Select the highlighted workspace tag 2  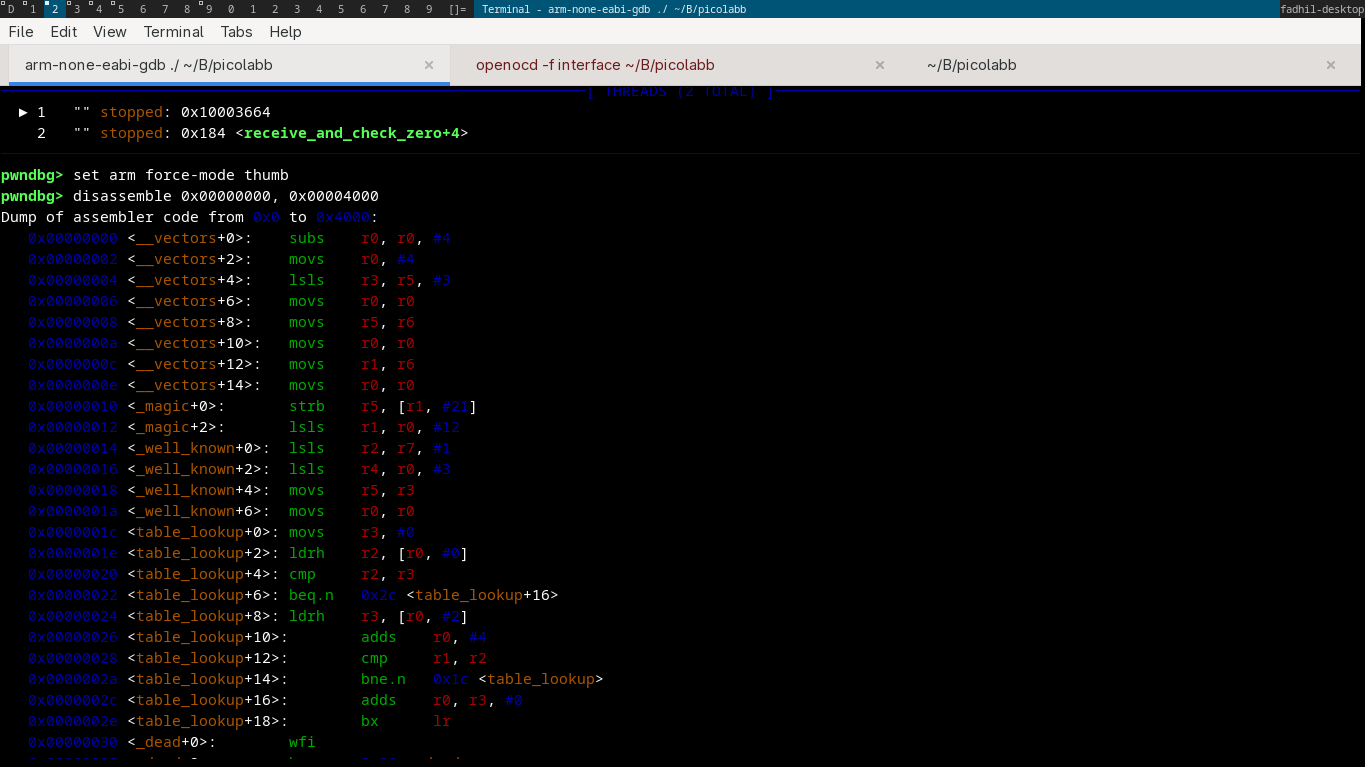55,9
